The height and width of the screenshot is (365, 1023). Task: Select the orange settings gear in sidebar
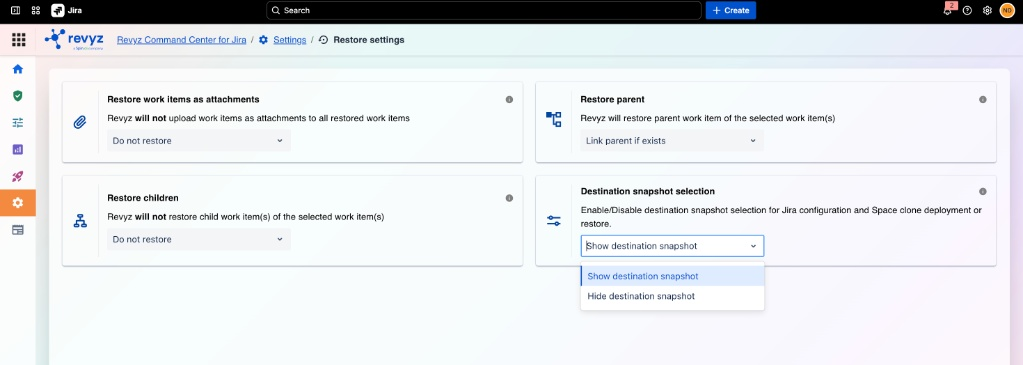point(18,203)
